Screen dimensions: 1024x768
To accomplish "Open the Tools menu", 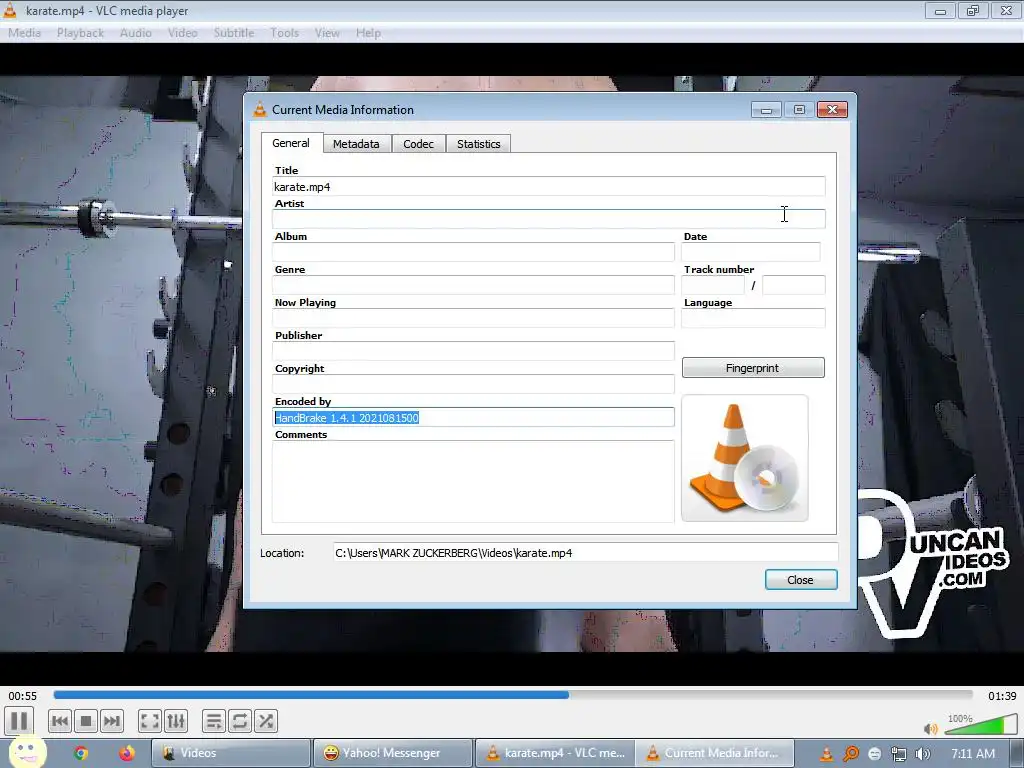I will coord(284,33).
